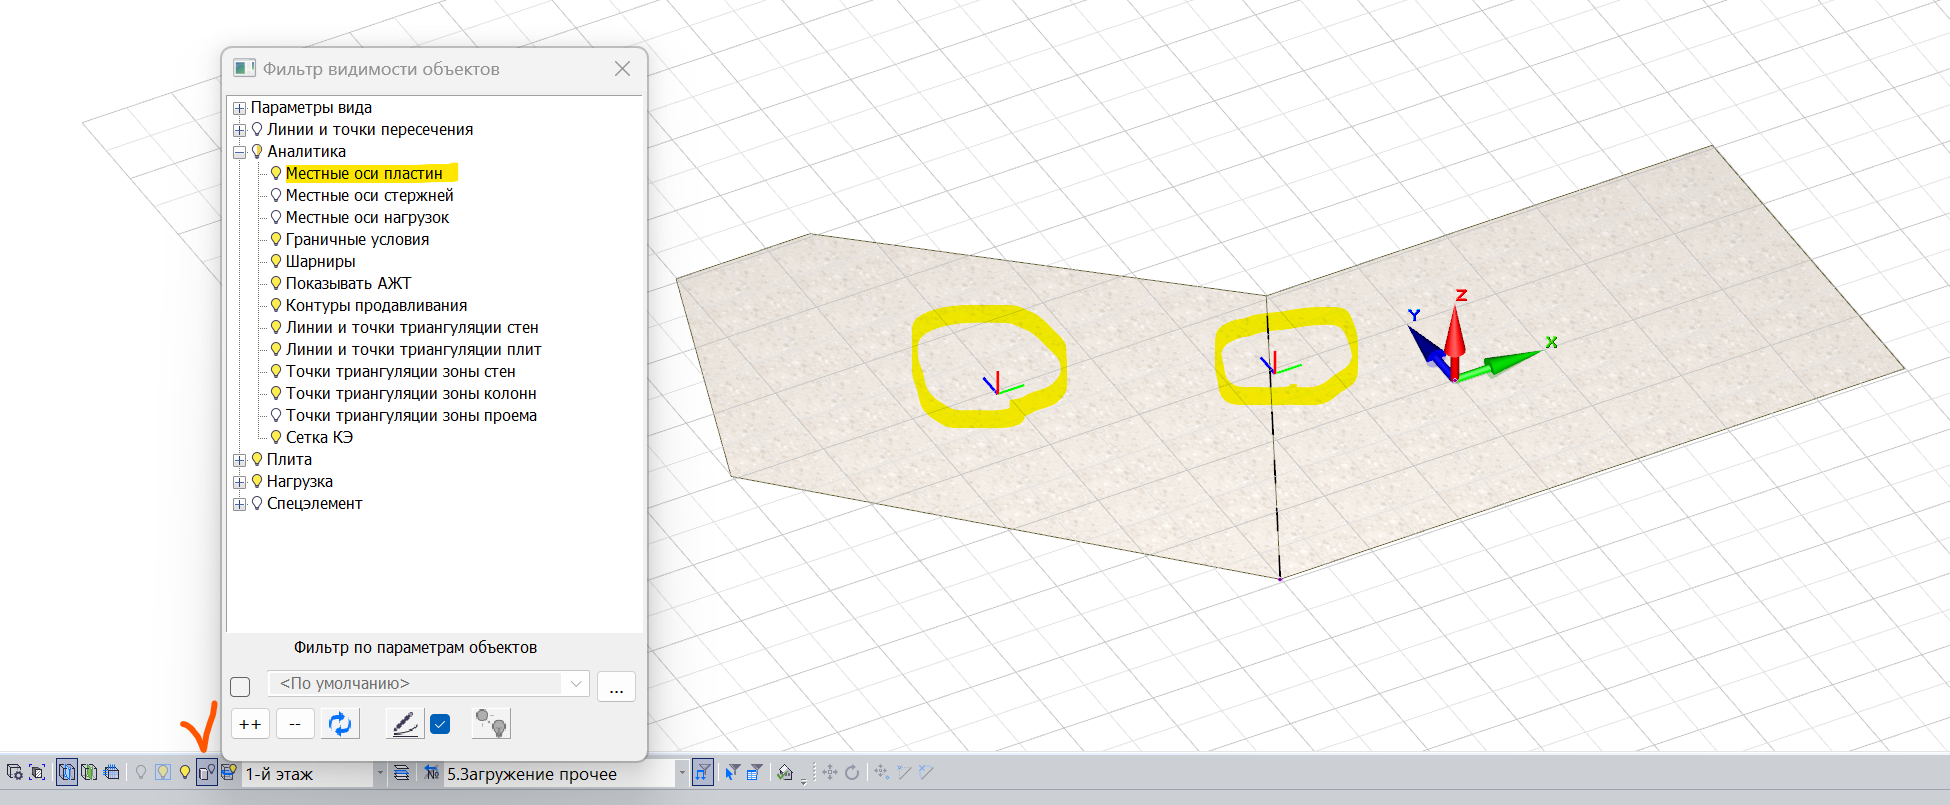Open the object visibility filter toolbar icon
The width and height of the screenshot is (1950, 805).
[x=207, y=773]
